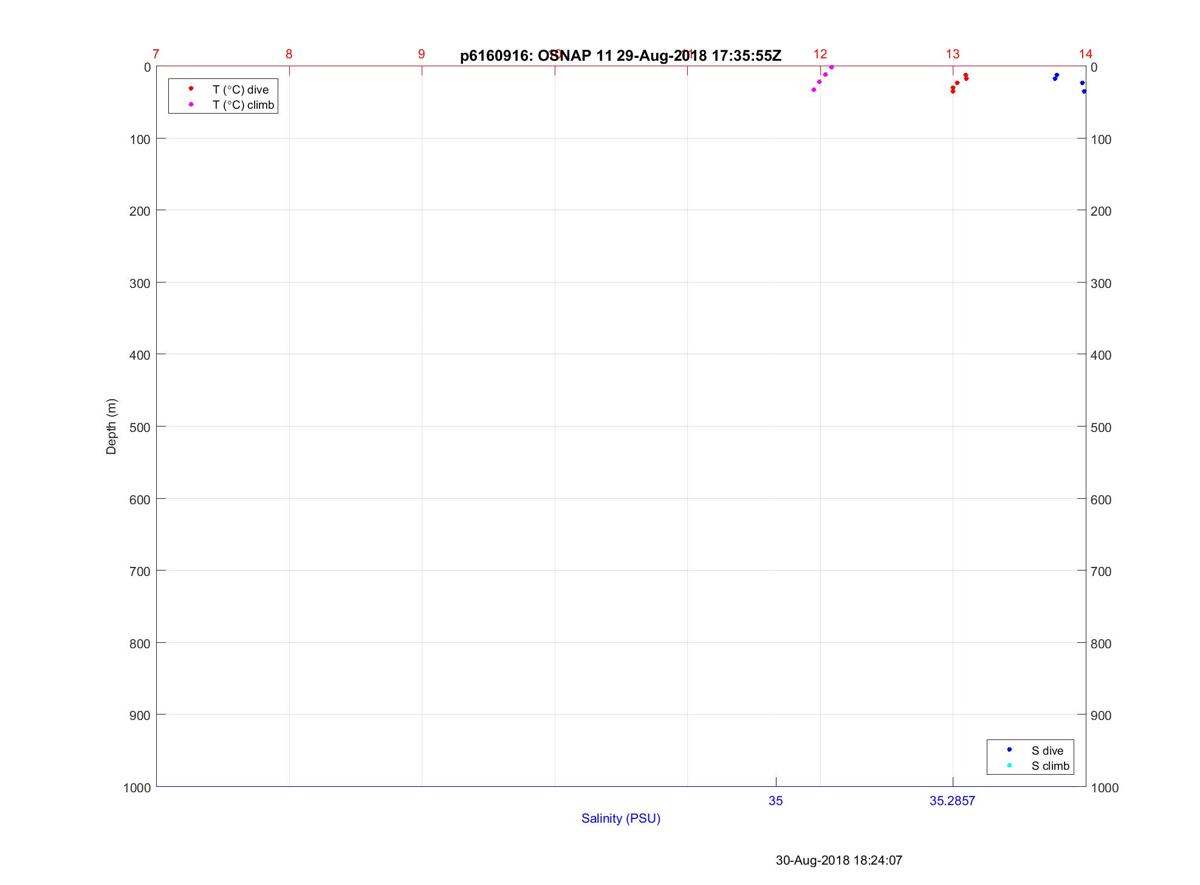Click temperature tick label 12

click(820, 54)
